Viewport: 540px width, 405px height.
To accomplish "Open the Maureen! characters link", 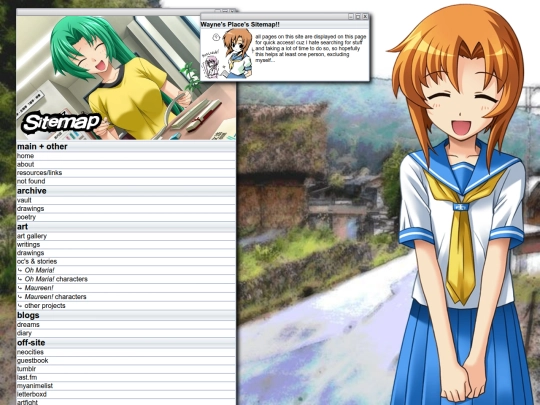I will (x=55, y=297).
